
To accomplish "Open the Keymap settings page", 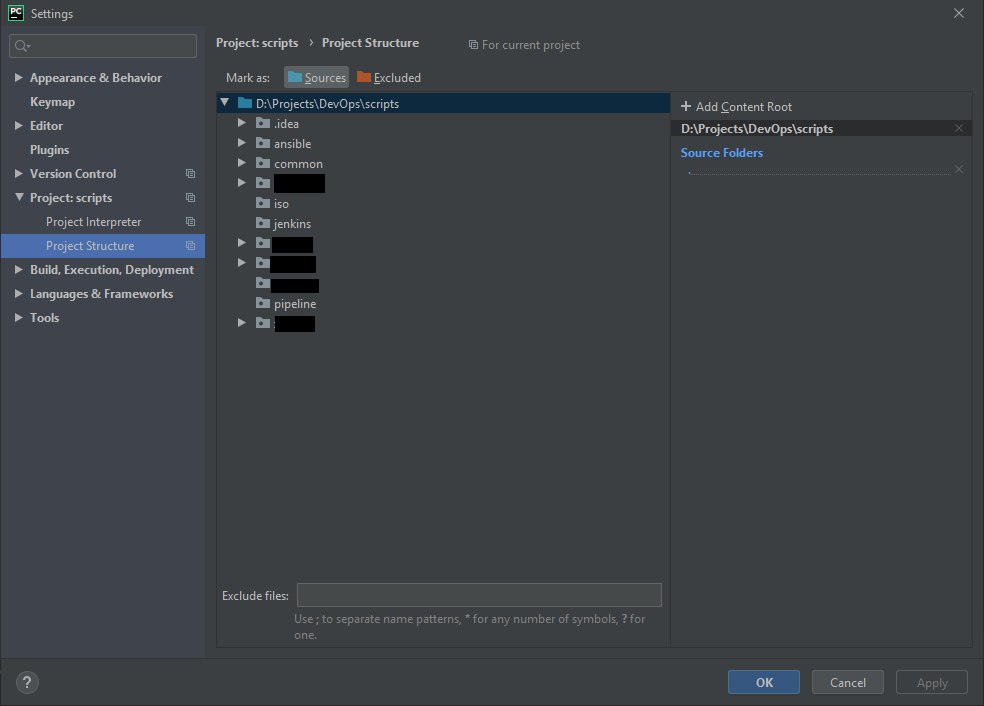I will click(52, 102).
